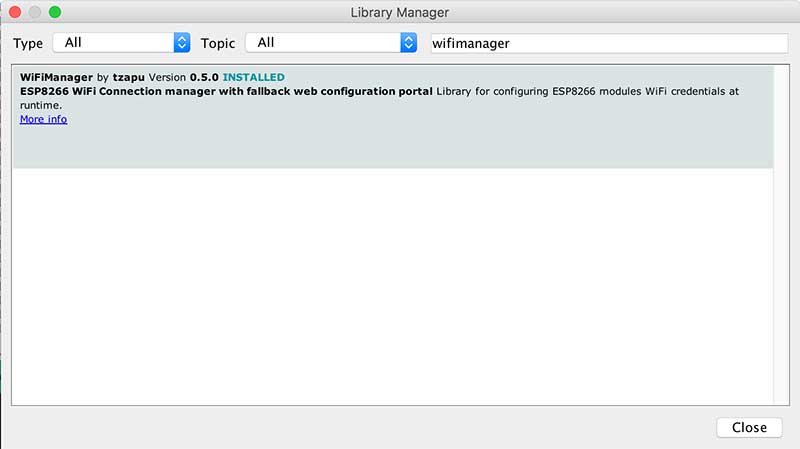Open the More info link

pos(43,119)
